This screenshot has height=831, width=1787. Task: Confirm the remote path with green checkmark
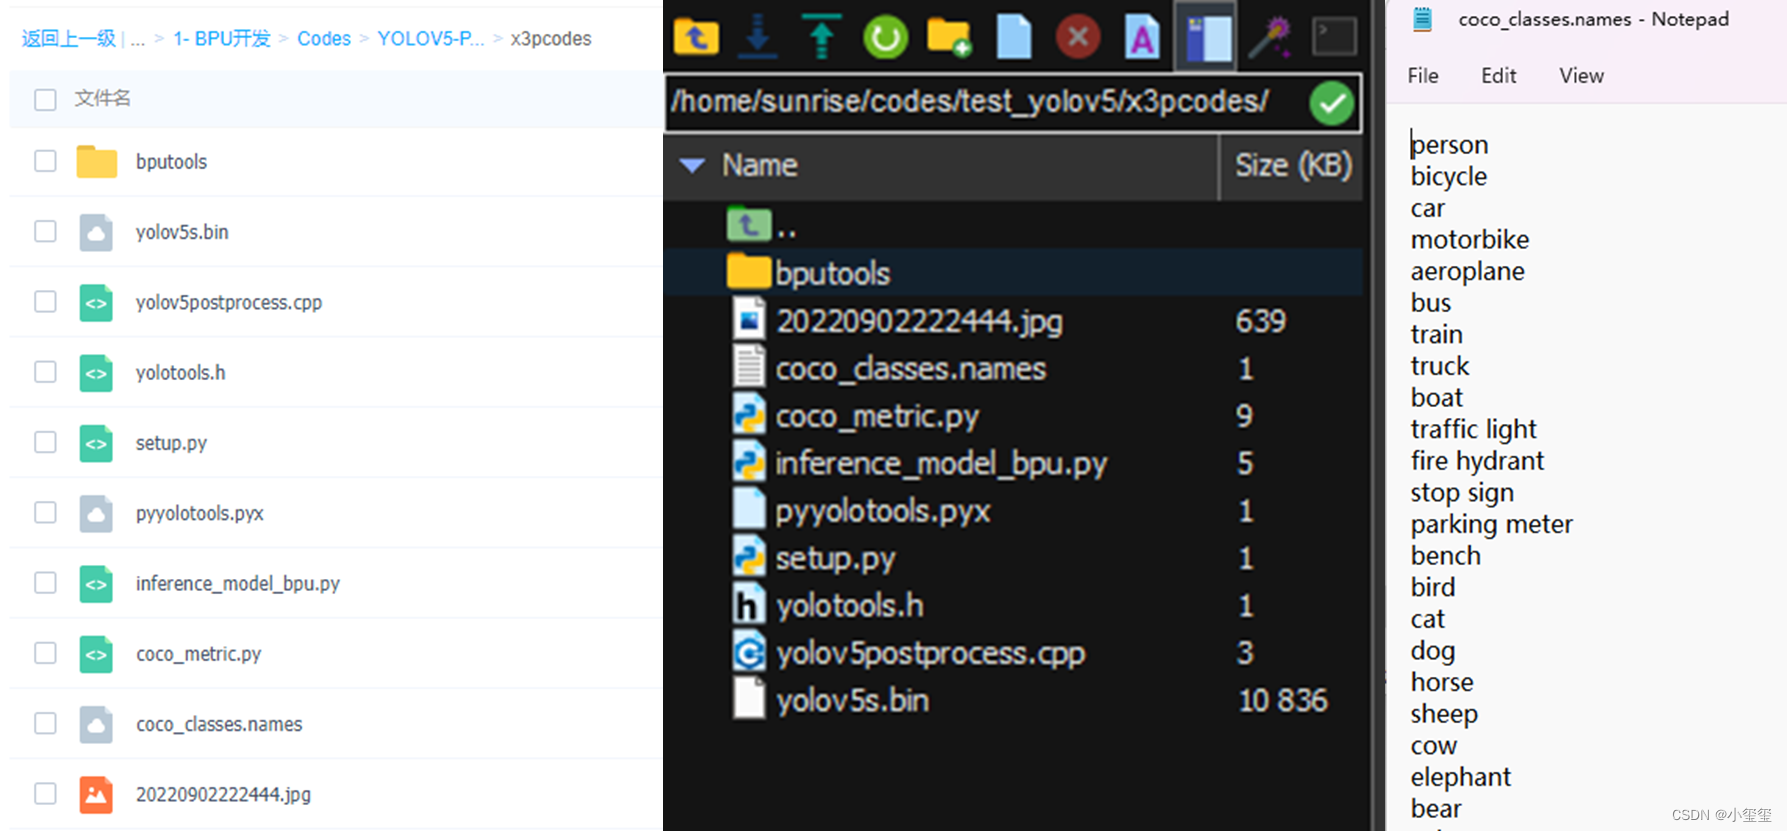coord(1331,103)
